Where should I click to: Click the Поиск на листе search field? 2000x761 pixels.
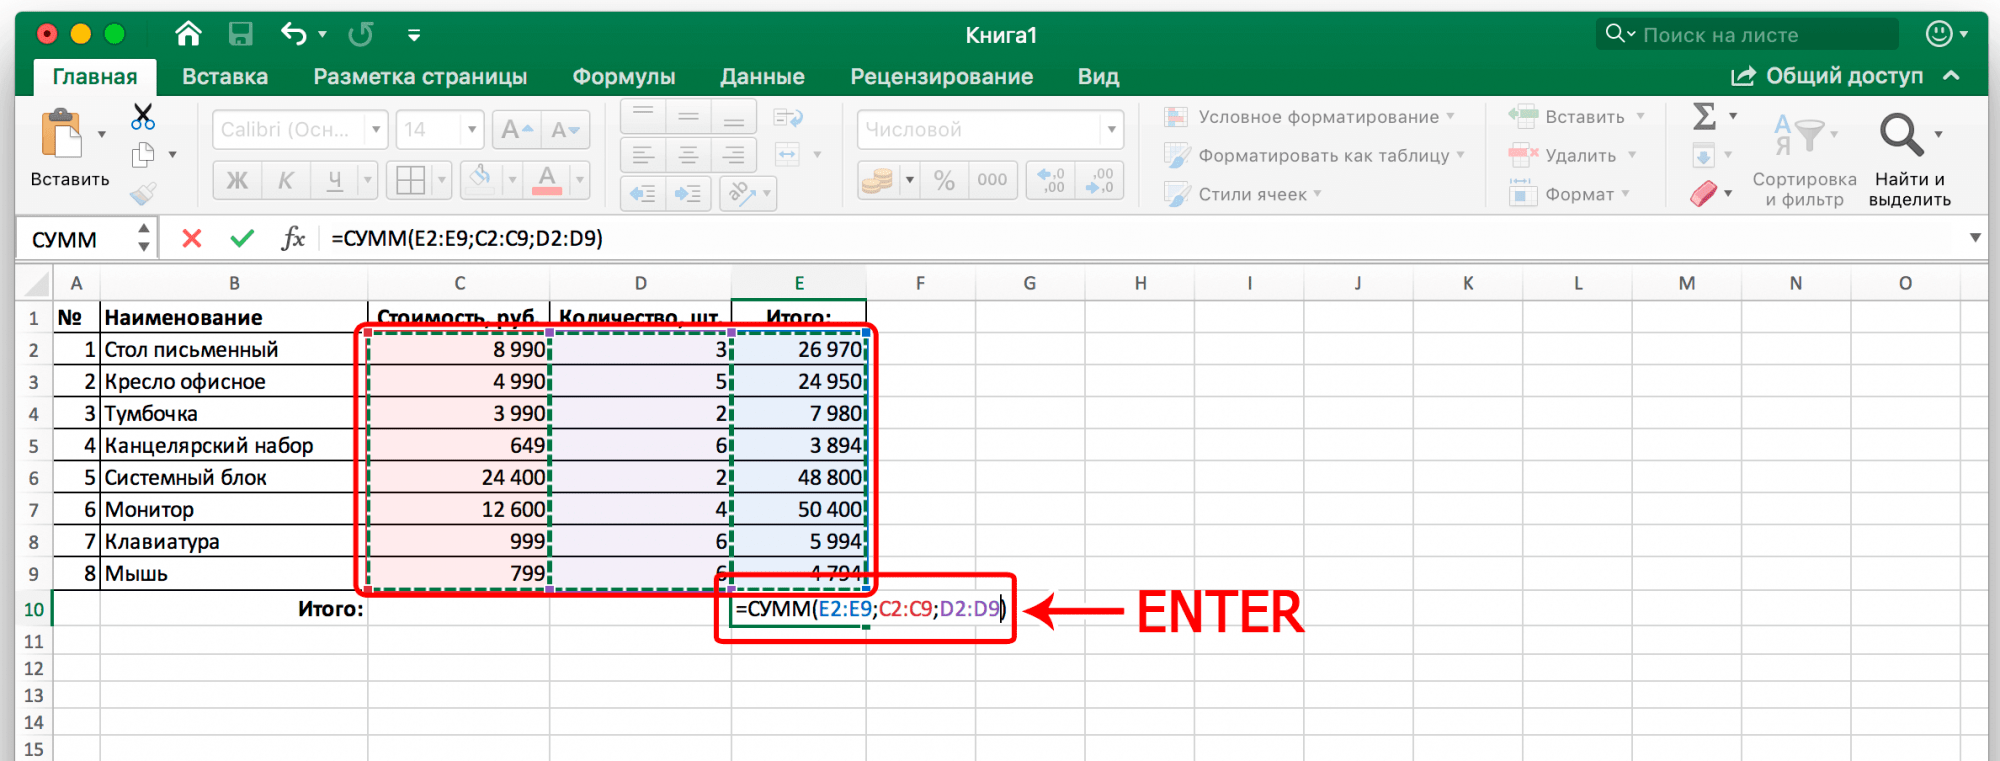[x=1747, y=34]
